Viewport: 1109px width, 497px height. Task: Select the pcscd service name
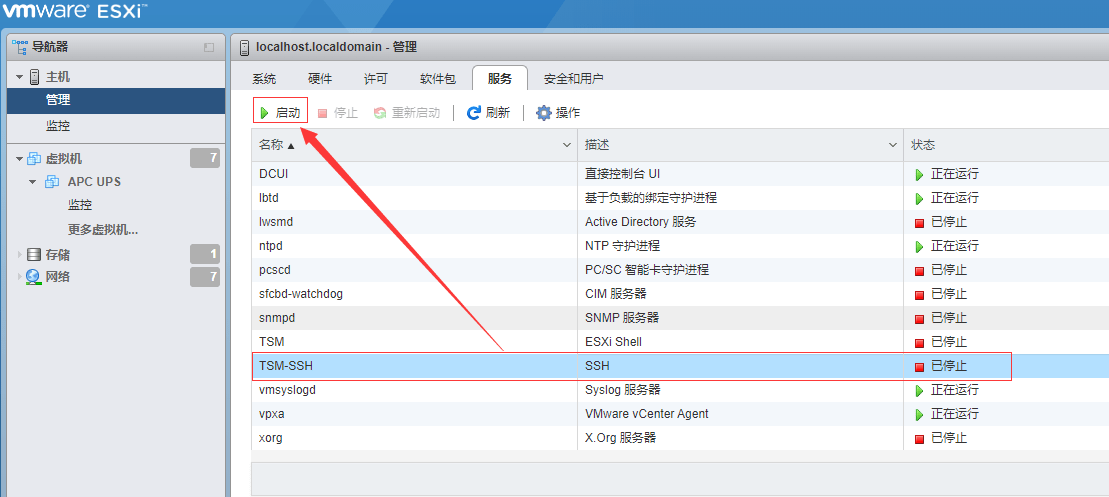pyautogui.click(x=274, y=270)
